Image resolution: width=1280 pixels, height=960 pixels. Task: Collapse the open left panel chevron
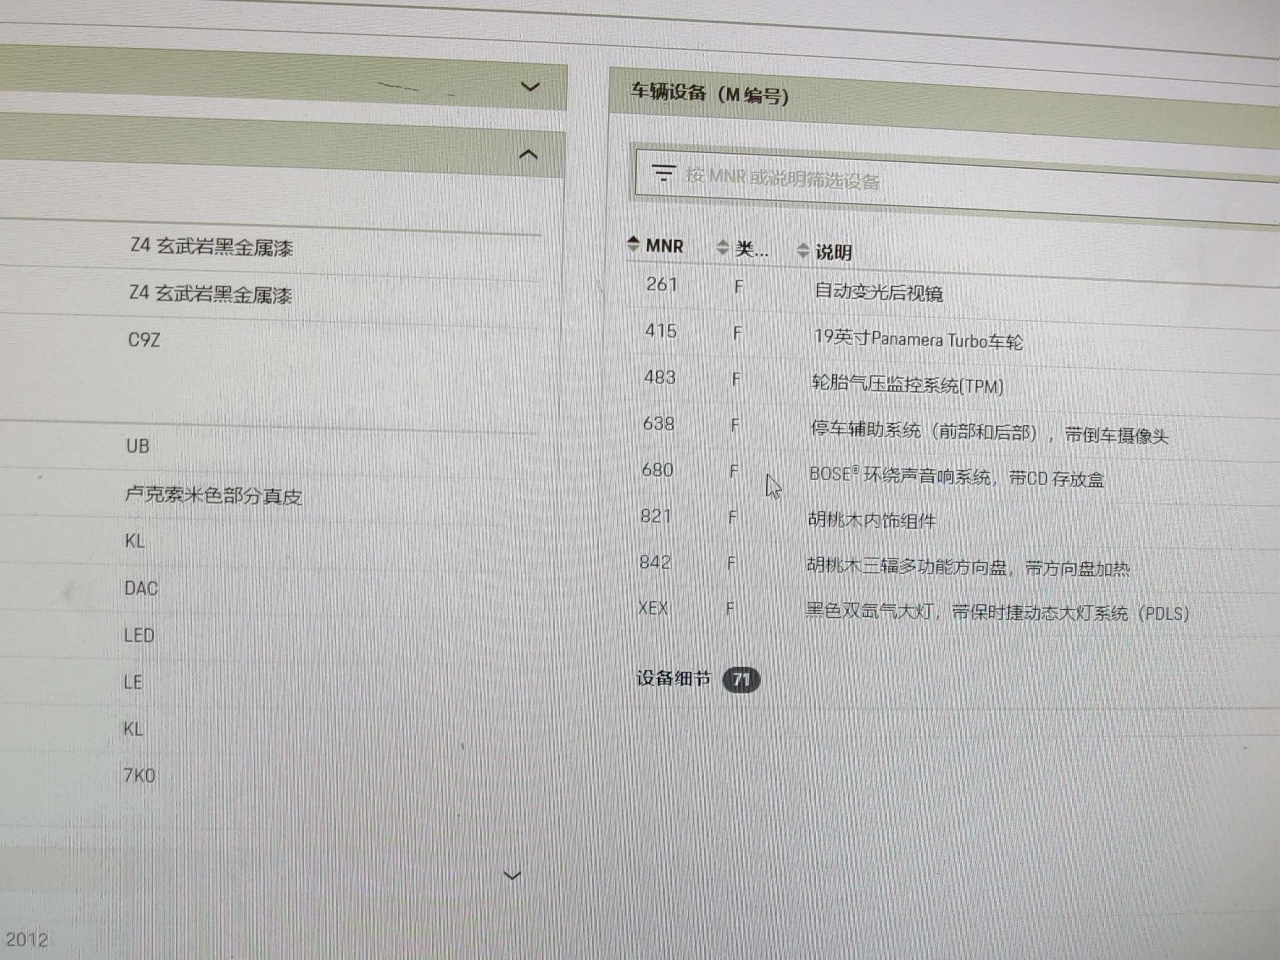coord(529,154)
